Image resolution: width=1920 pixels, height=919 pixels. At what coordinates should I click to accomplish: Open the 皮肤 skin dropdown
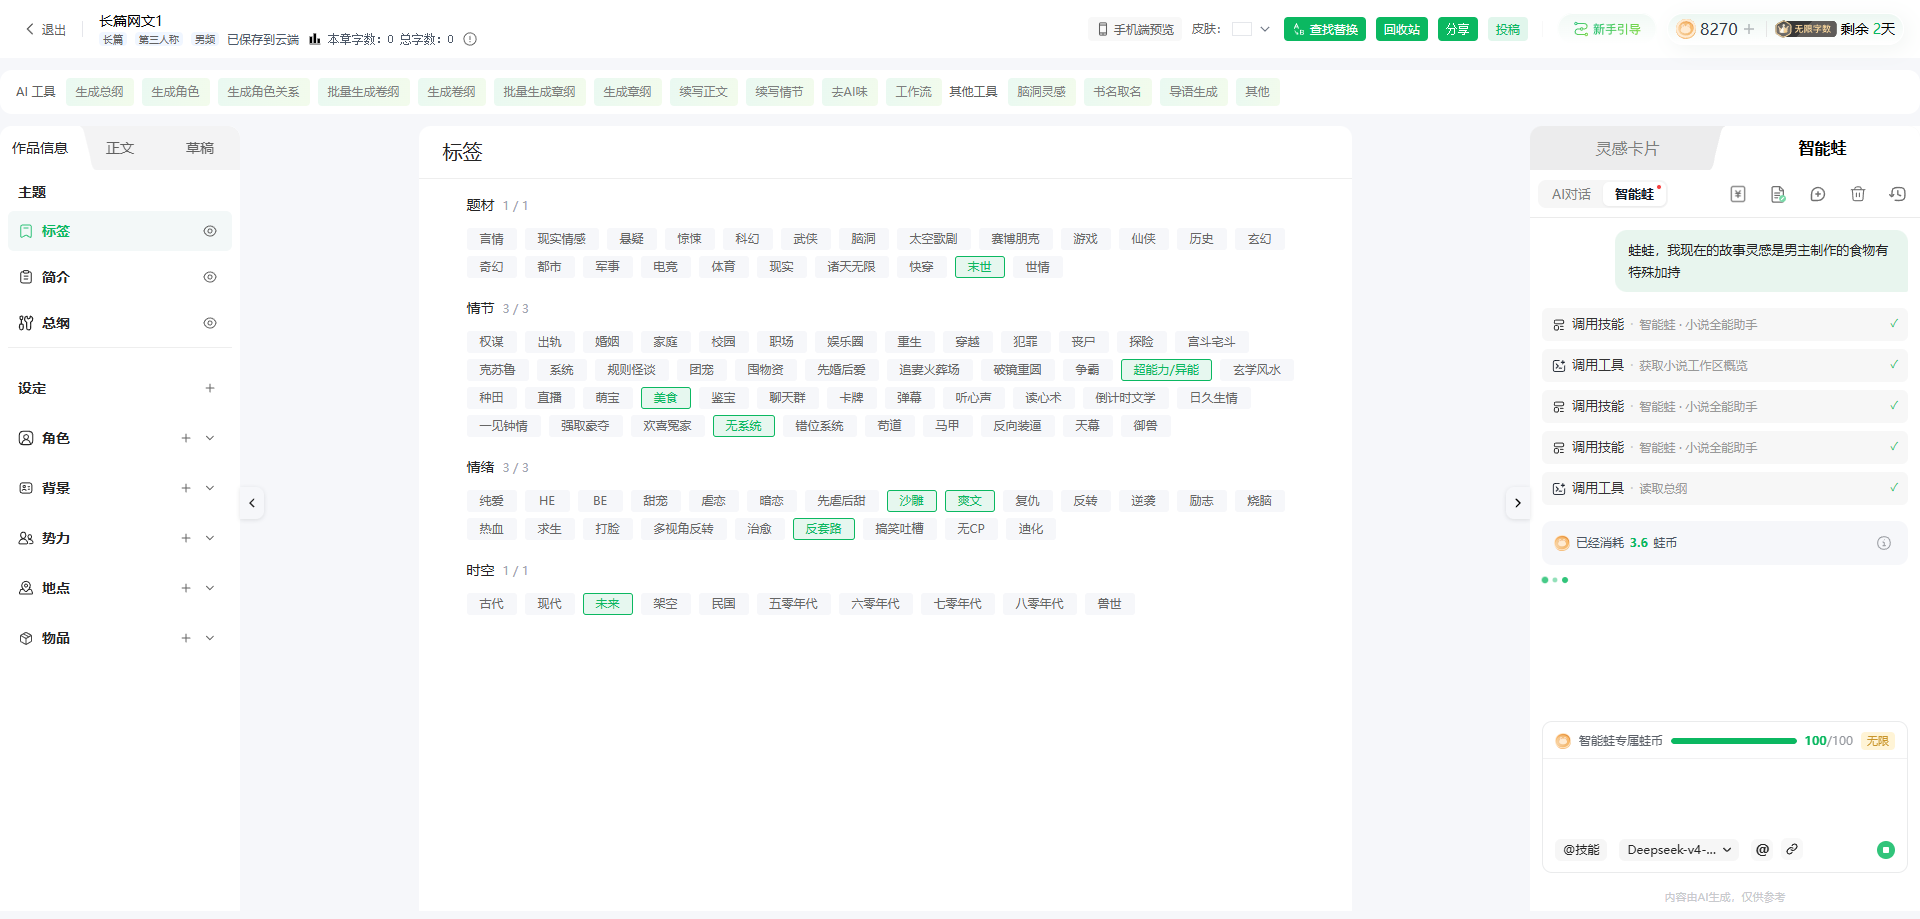pyautogui.click(x=1251, y=29)
